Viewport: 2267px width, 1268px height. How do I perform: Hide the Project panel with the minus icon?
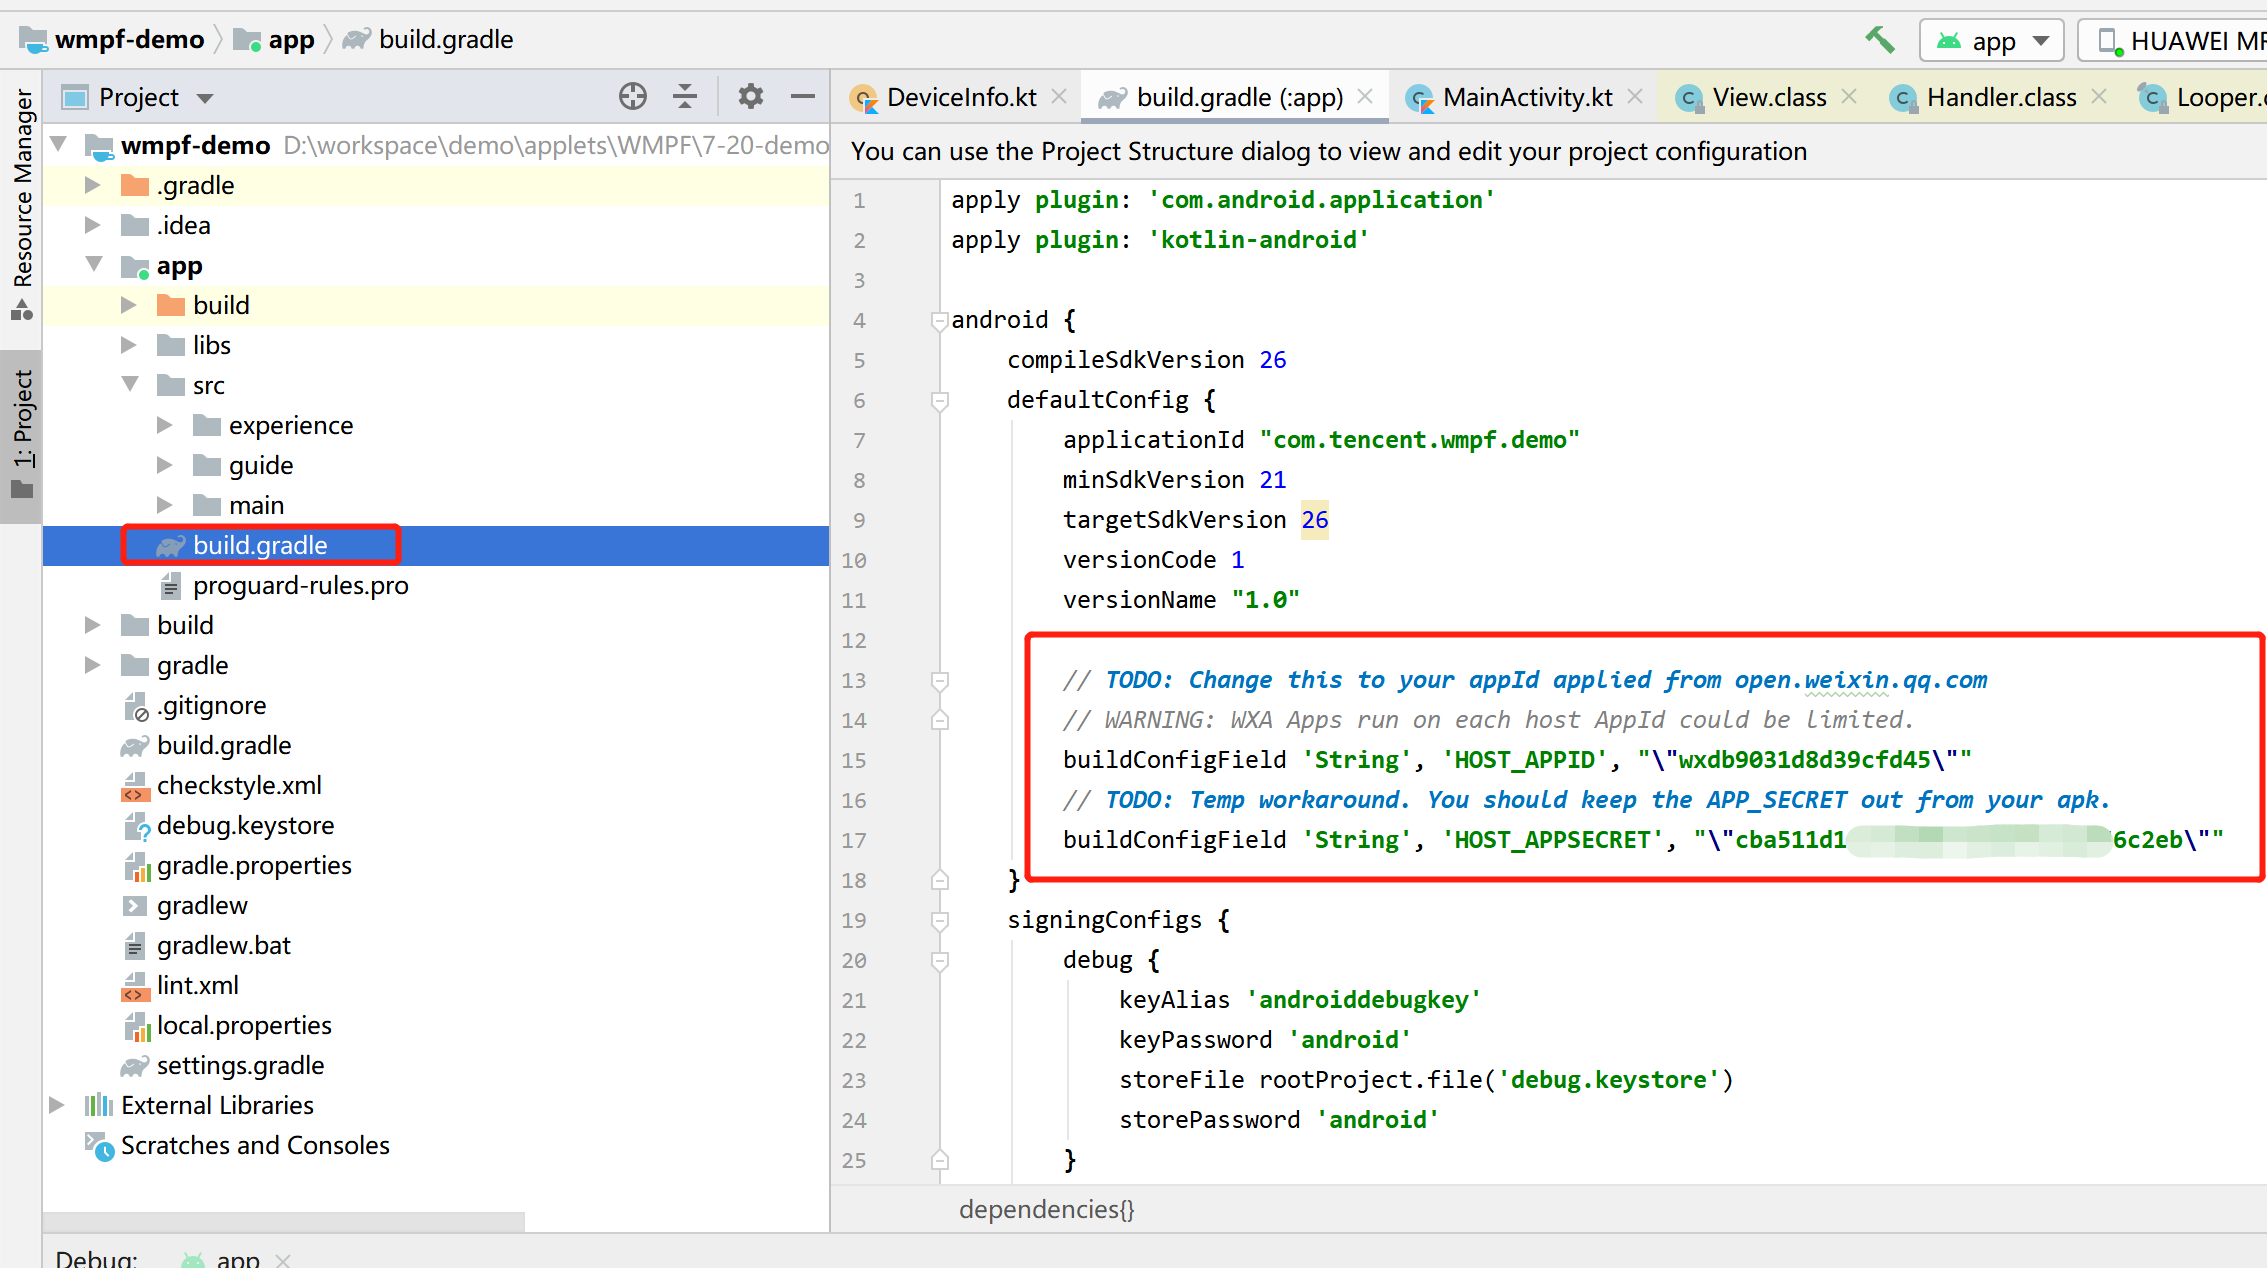tap(802, 97)
